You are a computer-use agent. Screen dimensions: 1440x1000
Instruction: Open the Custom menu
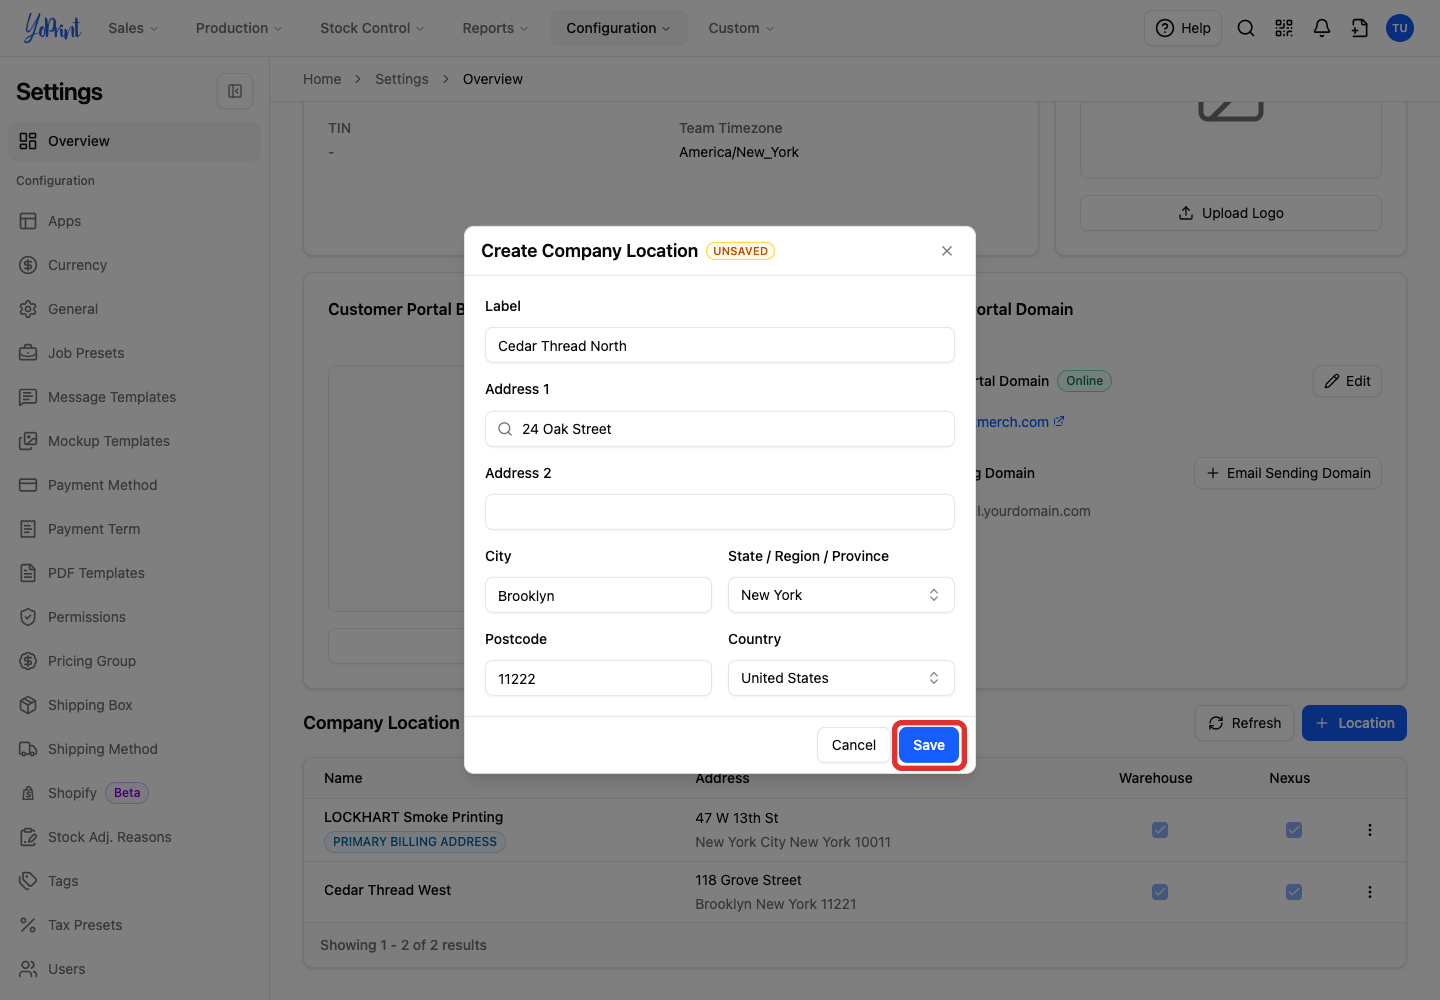741,28
